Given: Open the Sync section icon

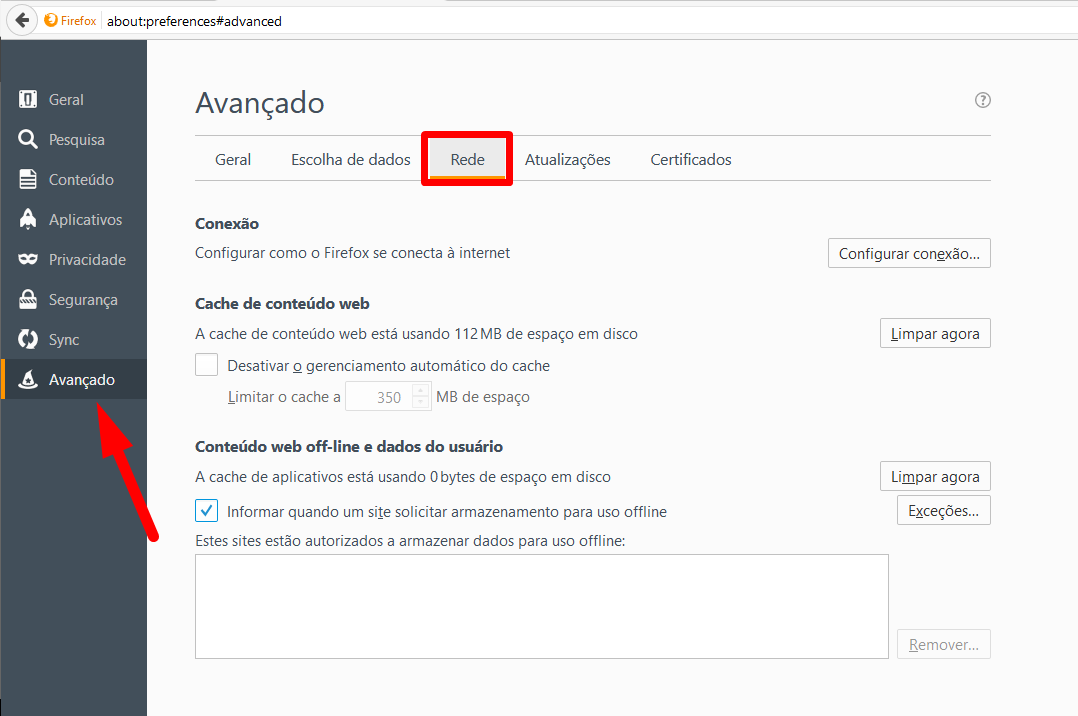Looking at the screenshot, I should pyautogui.click(x=28, y=340).
